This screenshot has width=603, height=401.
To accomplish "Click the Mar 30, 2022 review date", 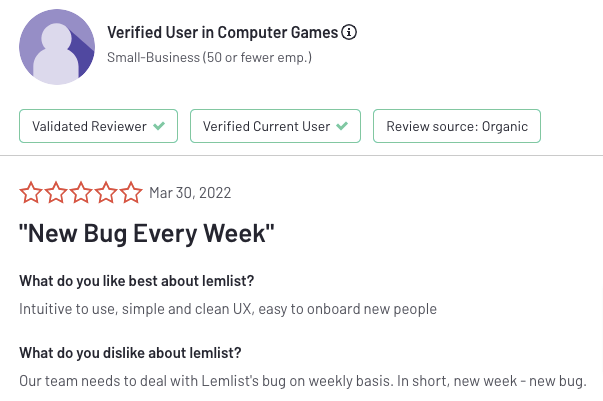I will pos(190,193).
